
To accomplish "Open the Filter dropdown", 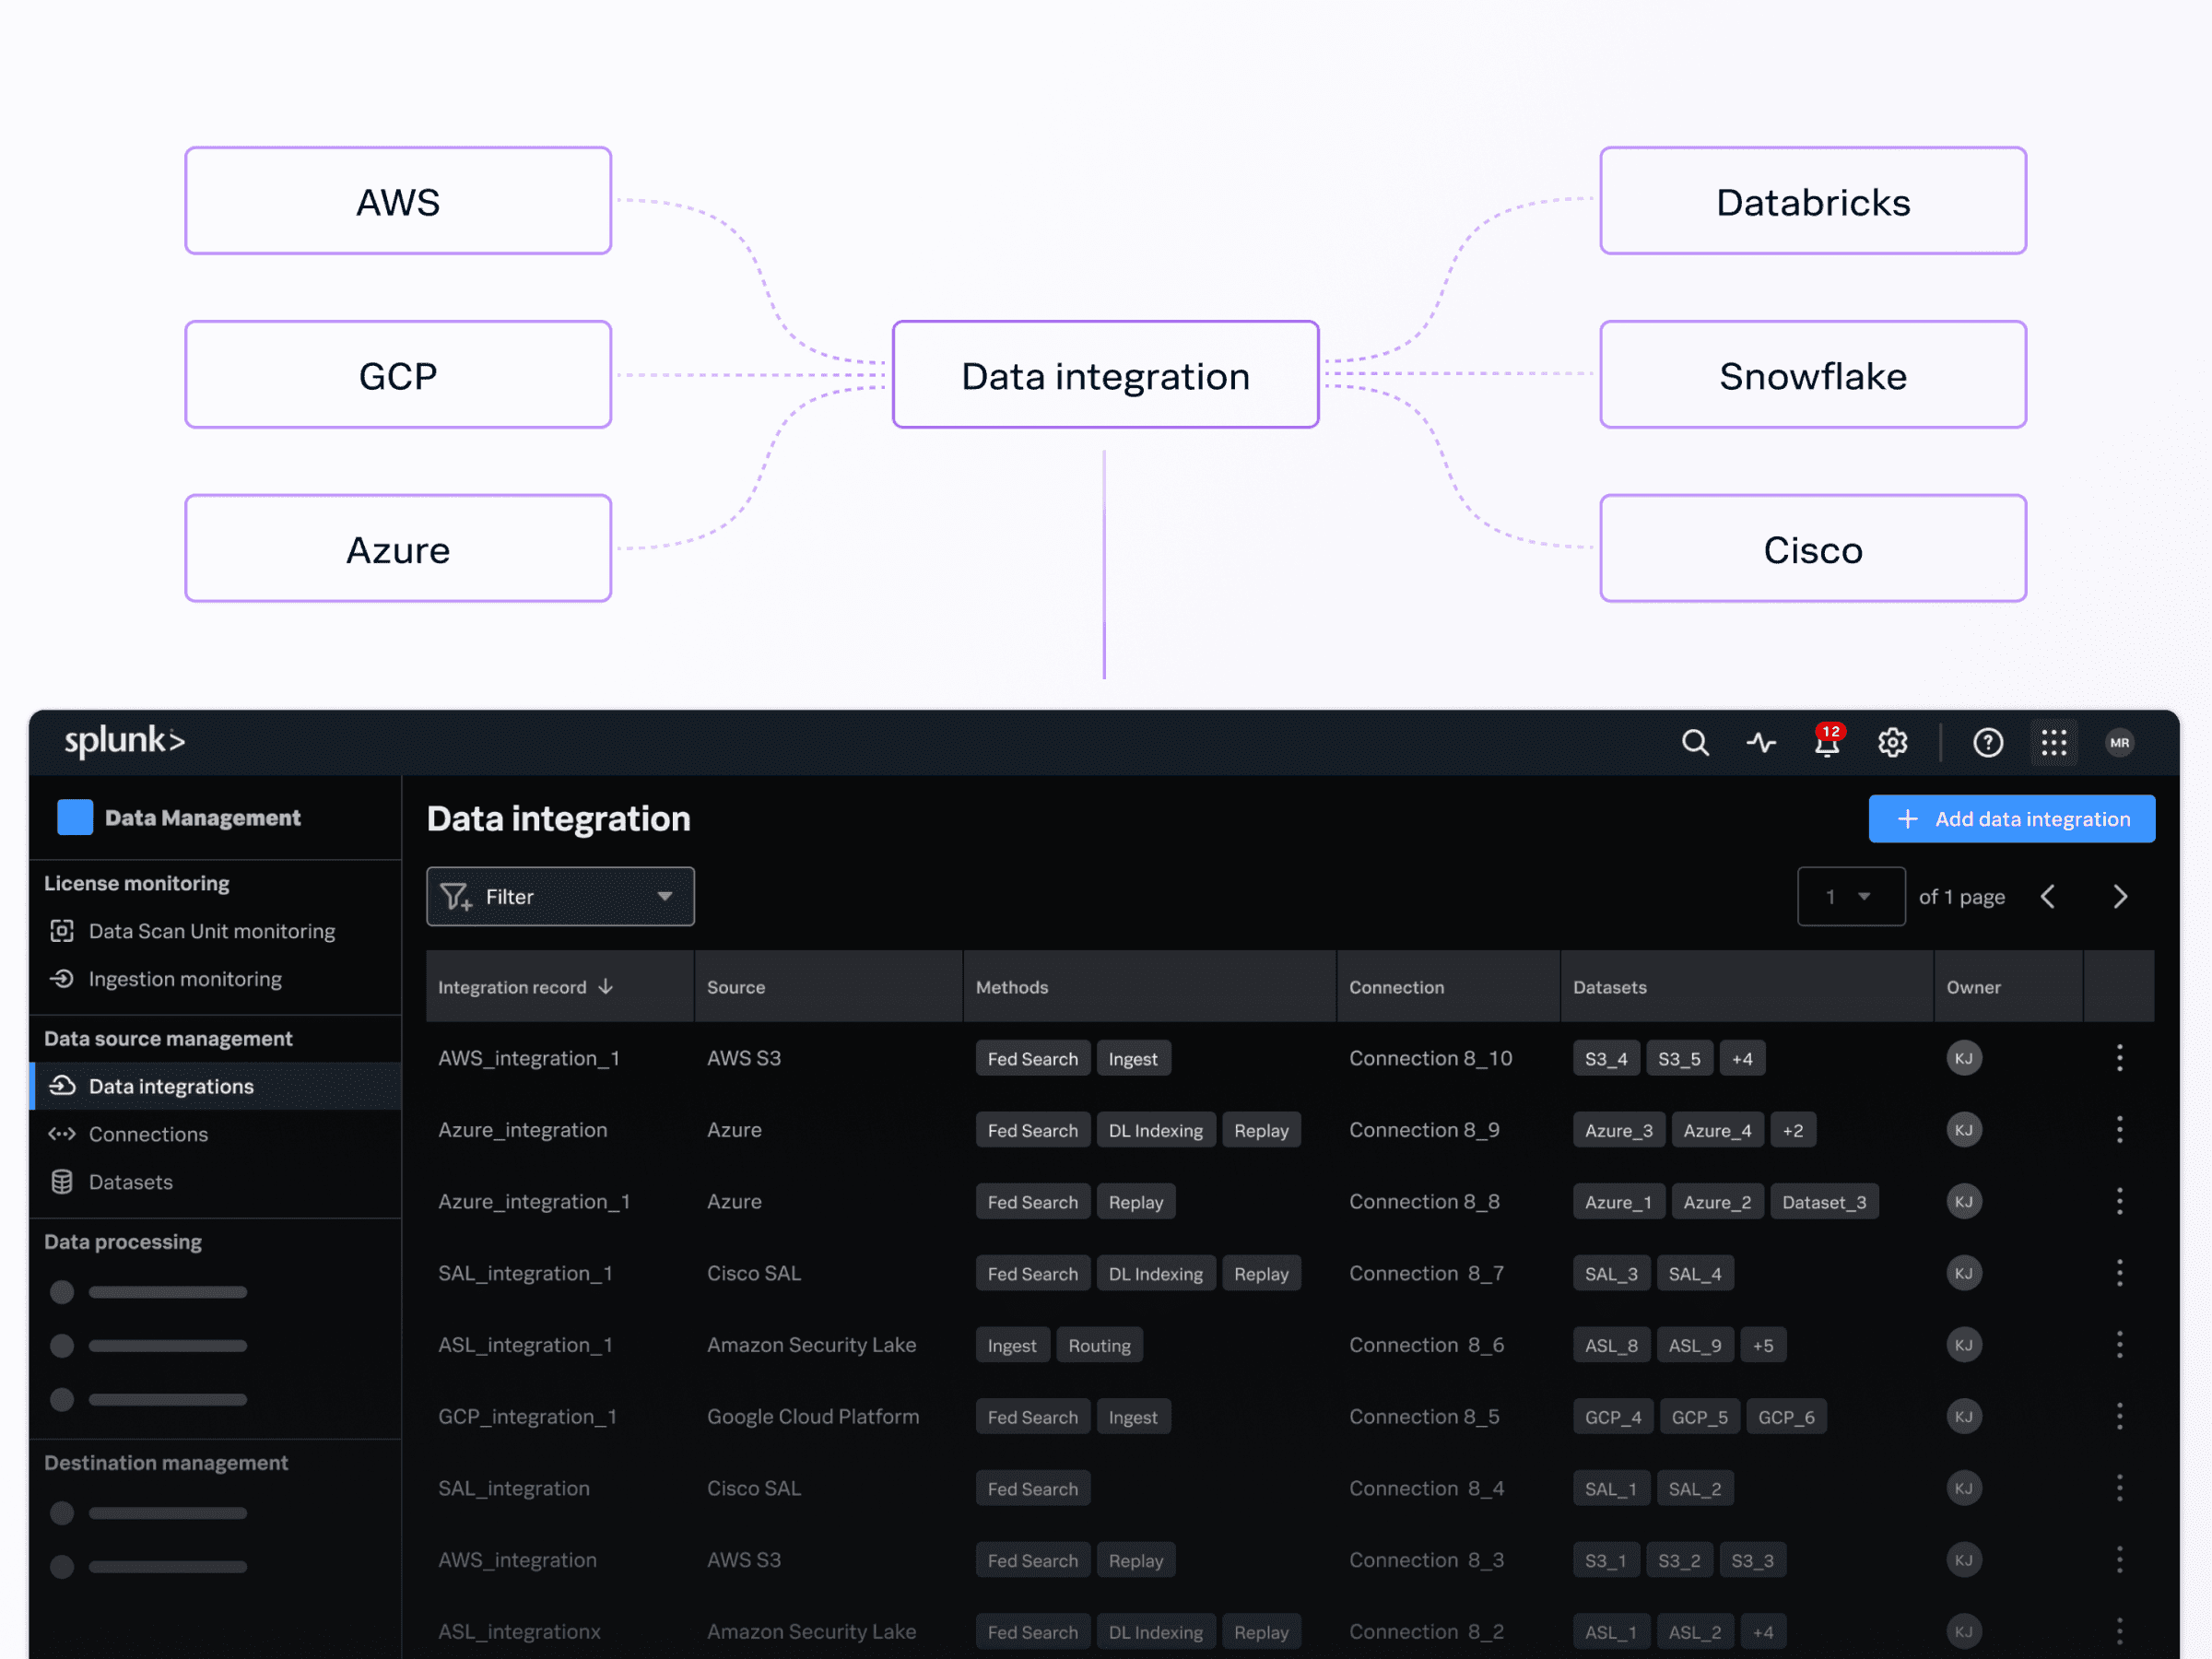I will pyautogui.click(x=560, y=896).
